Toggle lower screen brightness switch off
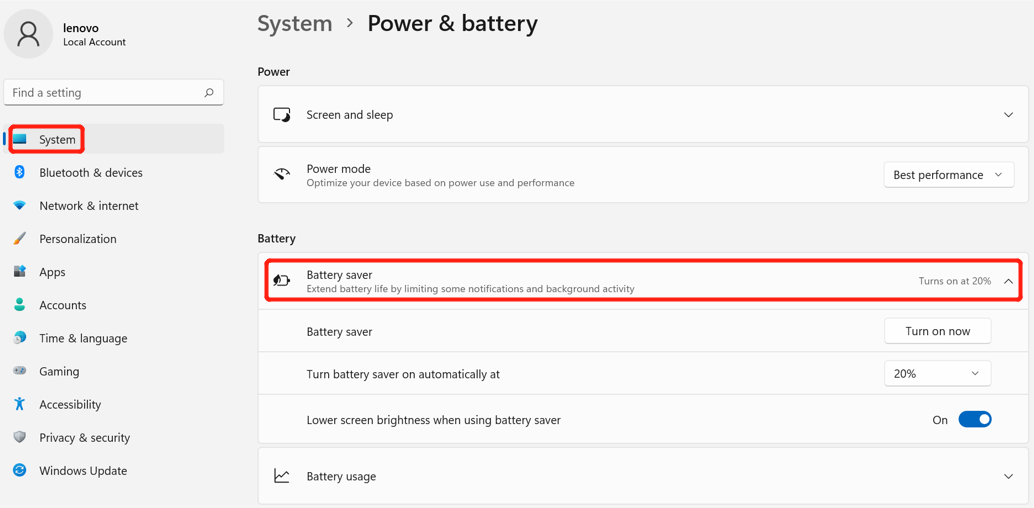Viewport: 1034px width, 508px height. tap(975, 420)
